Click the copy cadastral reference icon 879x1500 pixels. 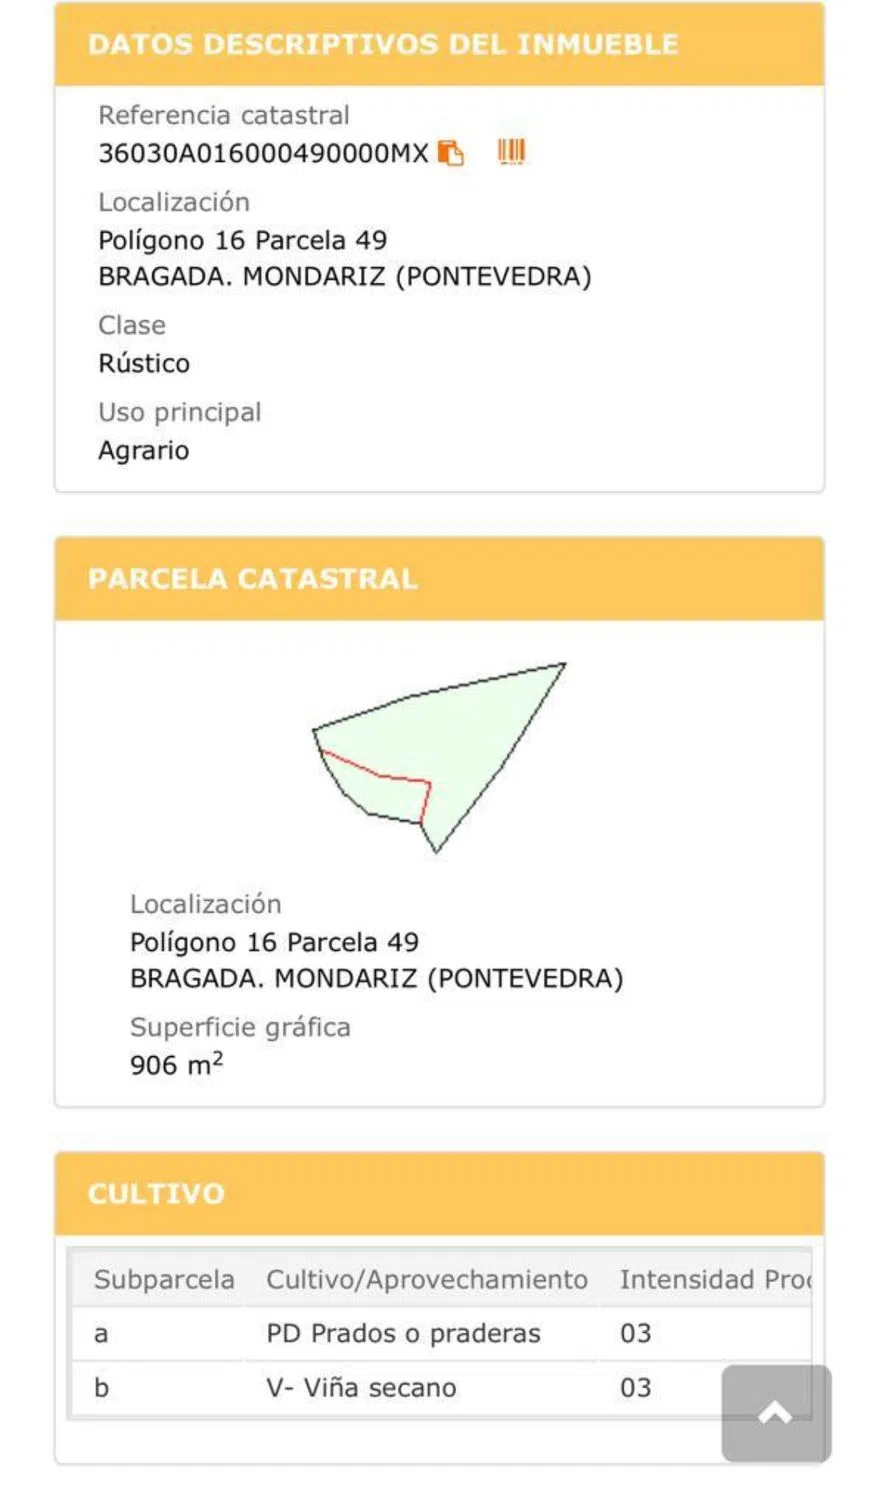click(x=451, y=153)
